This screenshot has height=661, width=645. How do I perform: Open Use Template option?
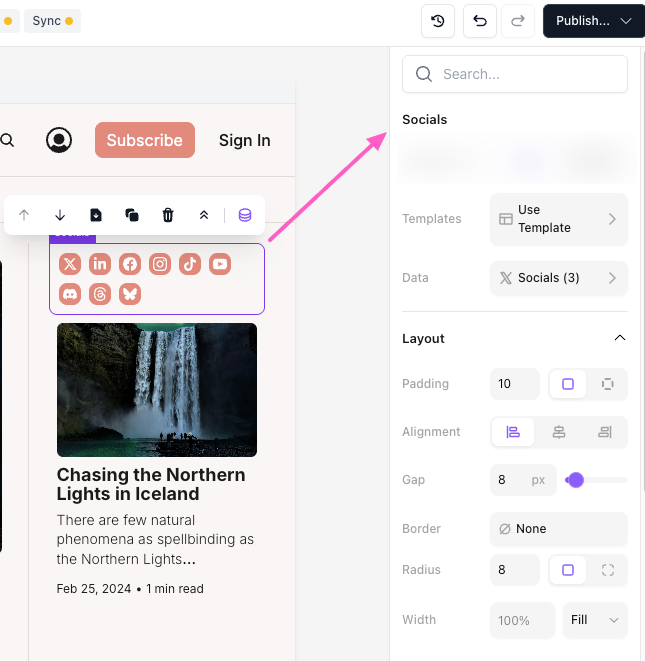559,219
